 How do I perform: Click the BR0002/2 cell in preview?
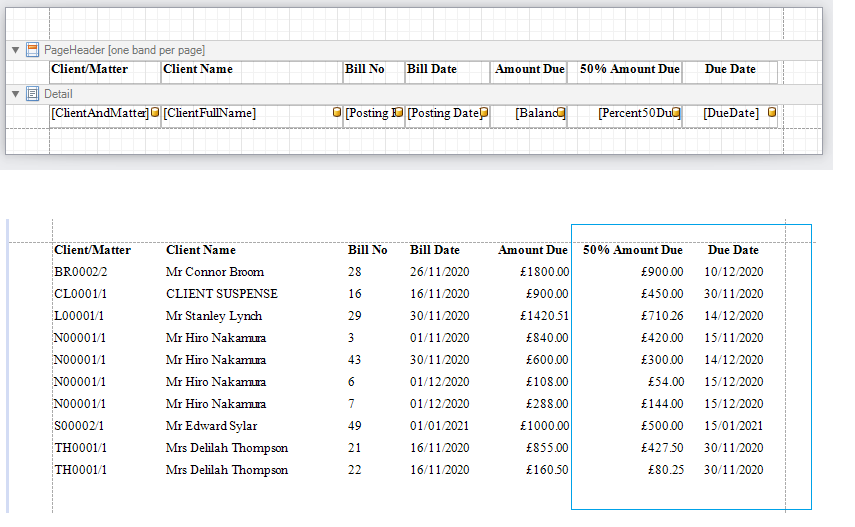(x=81, y=272)
